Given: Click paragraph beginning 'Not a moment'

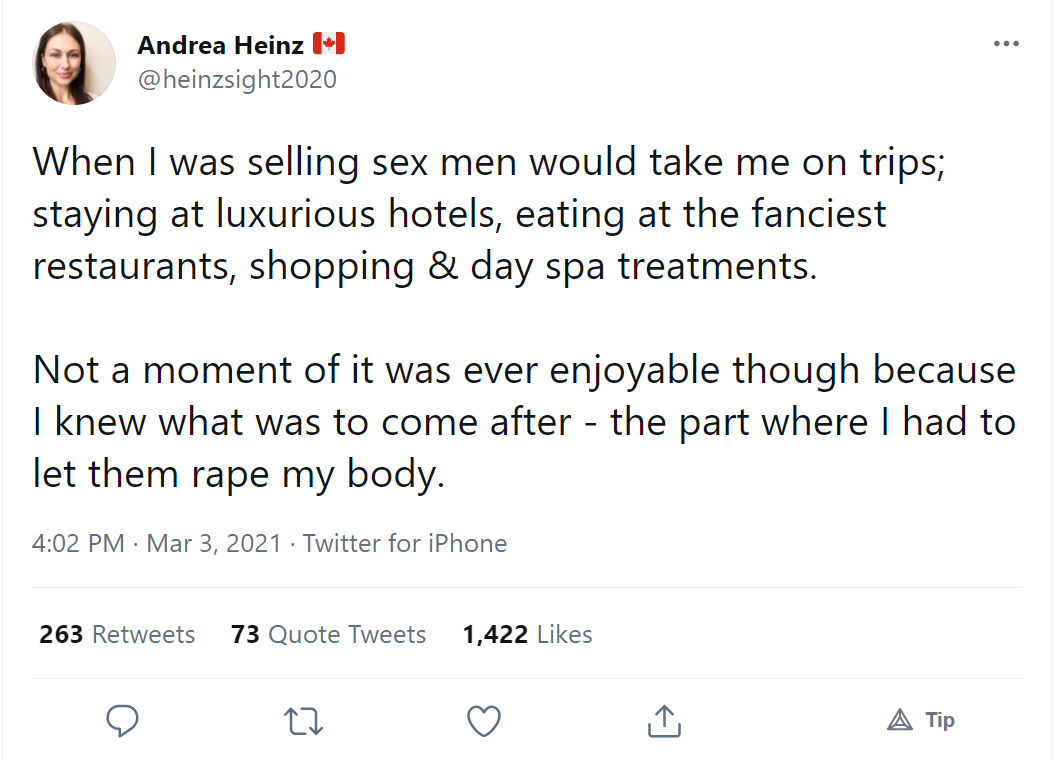Looking at the screenshot, I should click(524, 422).
